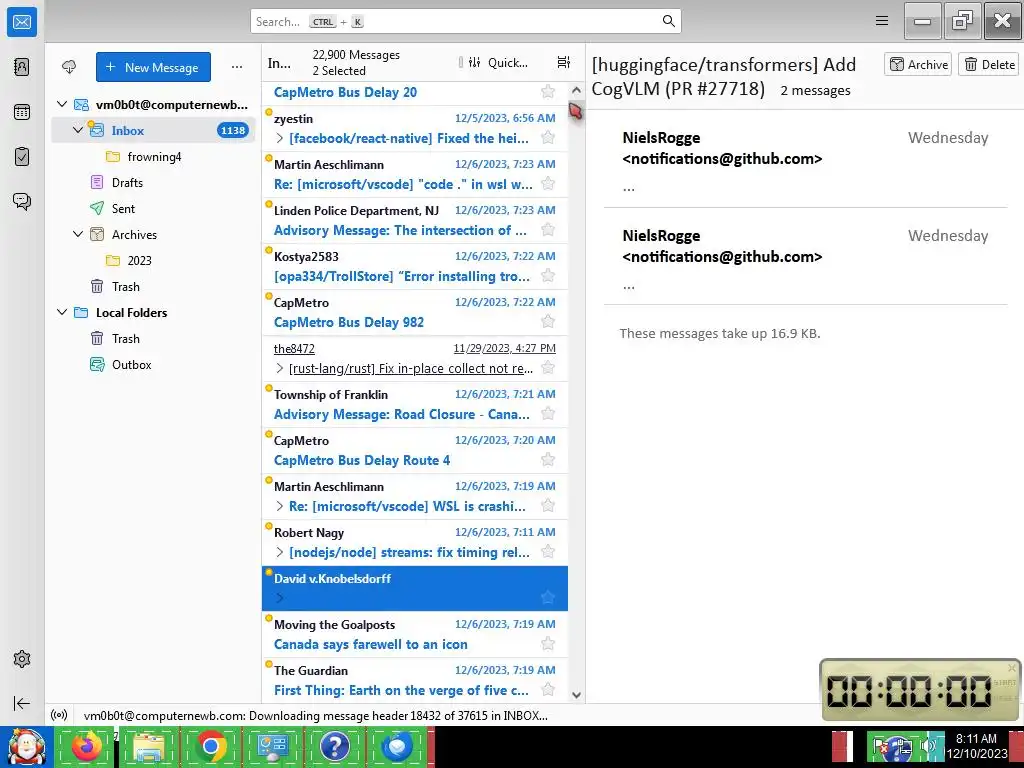1024x768 pixels.
Task: Expand the David v.Knobelsdorff thread
Action: [280, 598]
